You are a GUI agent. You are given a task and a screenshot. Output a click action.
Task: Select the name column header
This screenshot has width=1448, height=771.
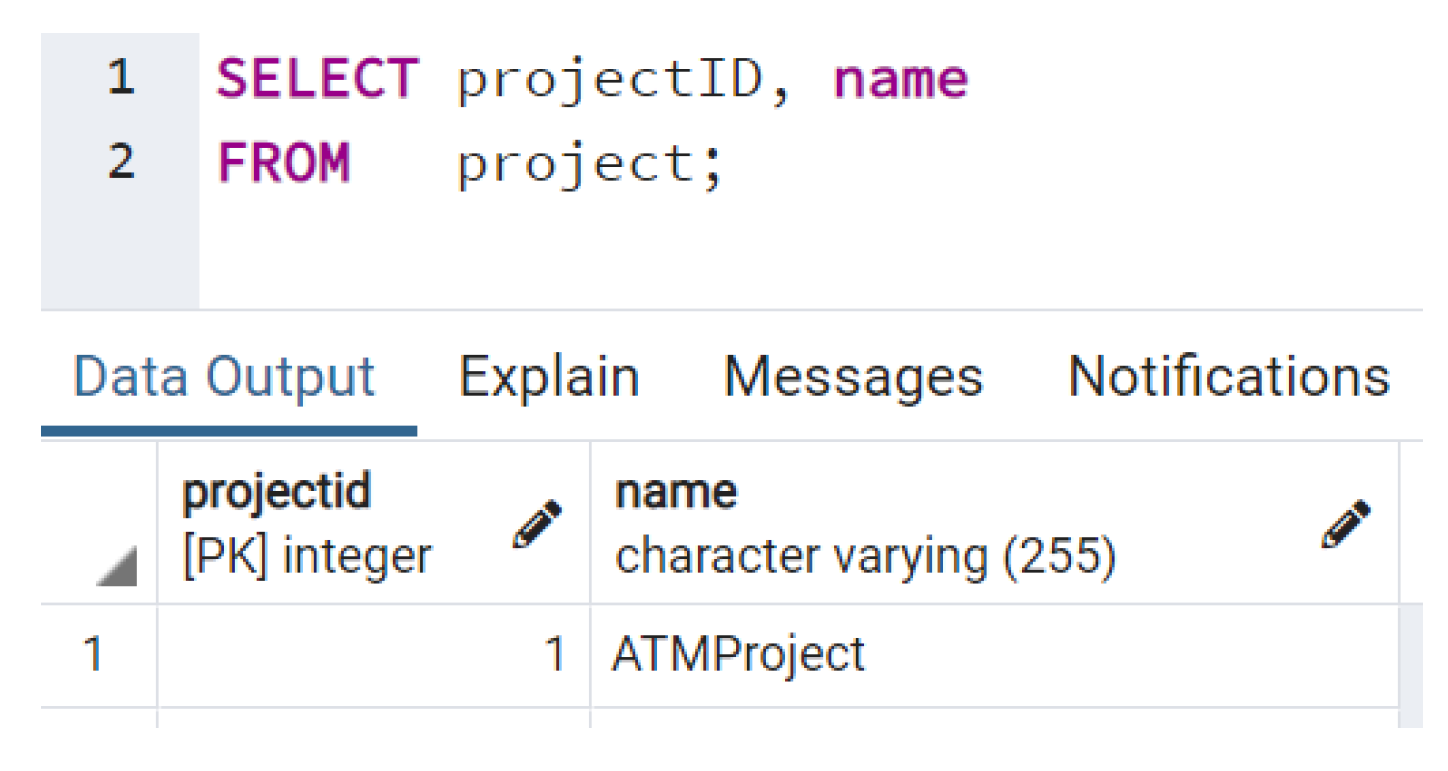[x=900, y=524]
